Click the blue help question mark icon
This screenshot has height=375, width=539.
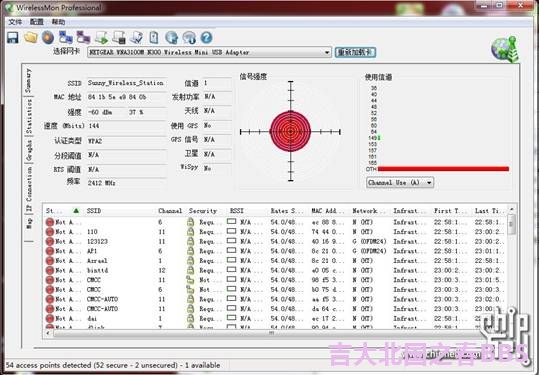click(x=206, y=37)
